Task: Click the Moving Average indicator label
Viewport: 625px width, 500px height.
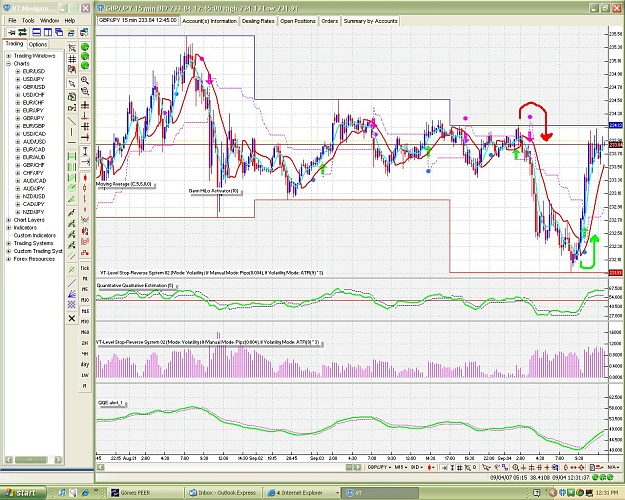Action: point(124,185)
